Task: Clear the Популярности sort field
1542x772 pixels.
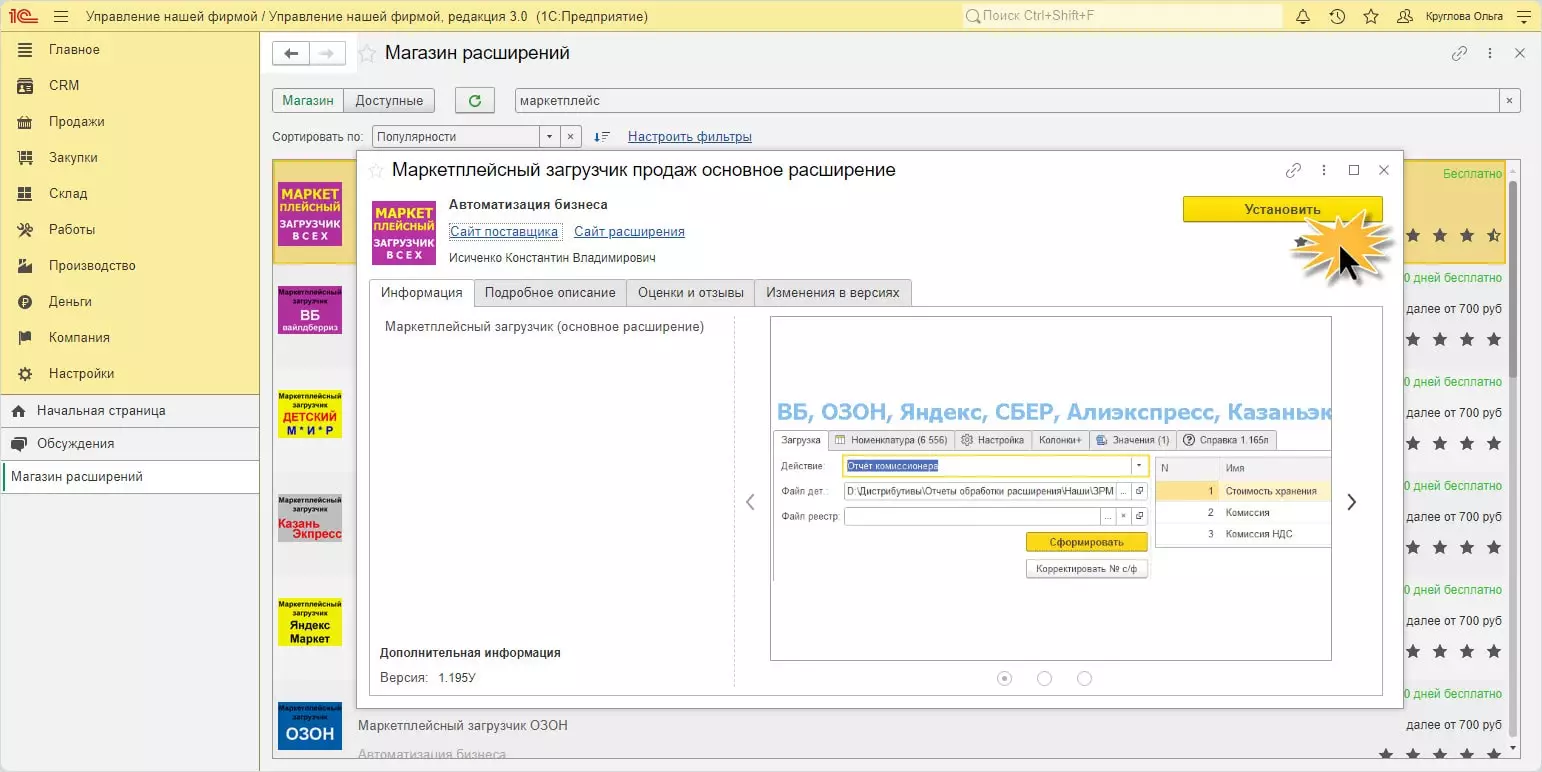Action: (569, 136)
